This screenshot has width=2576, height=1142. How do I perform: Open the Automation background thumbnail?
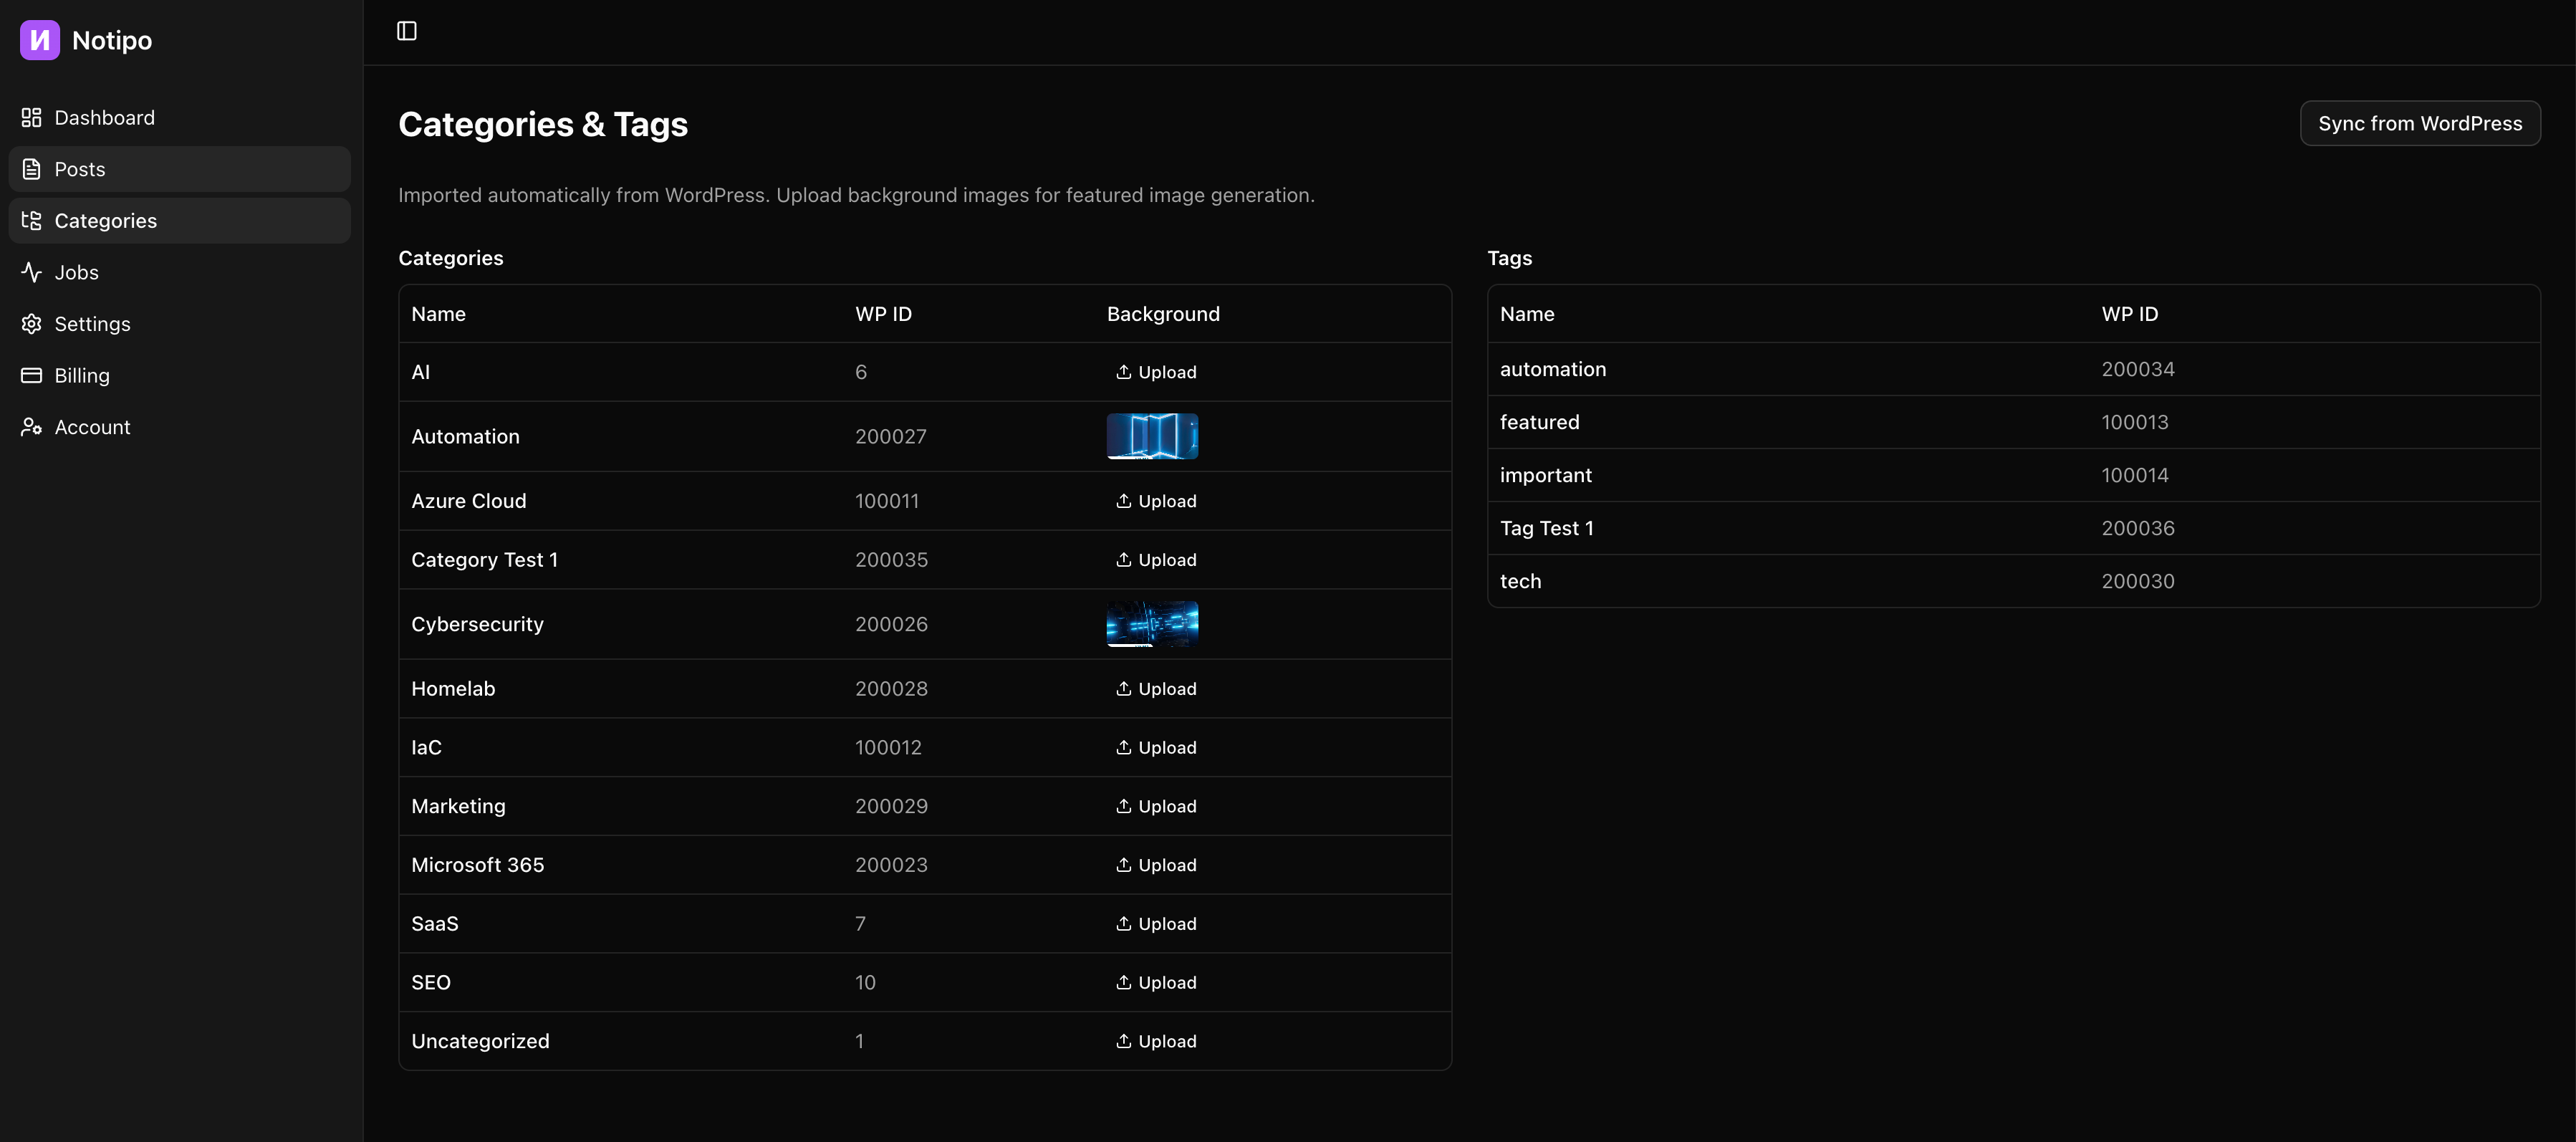click(1151, 436)
